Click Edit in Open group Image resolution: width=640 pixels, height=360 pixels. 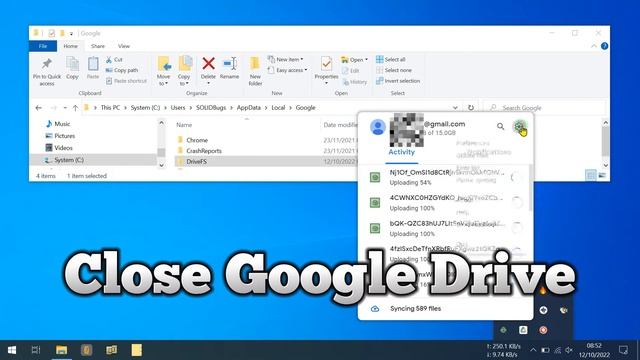350,71
